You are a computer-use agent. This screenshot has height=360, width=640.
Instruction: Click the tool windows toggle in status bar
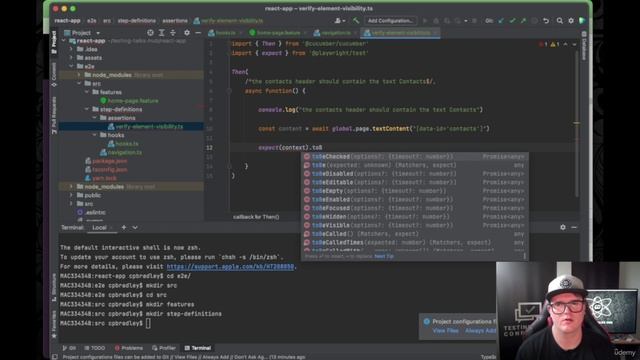(55, 357)
